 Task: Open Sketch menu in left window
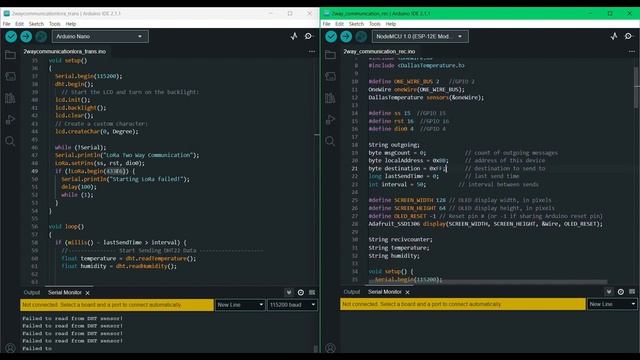(x=36, y=24)
